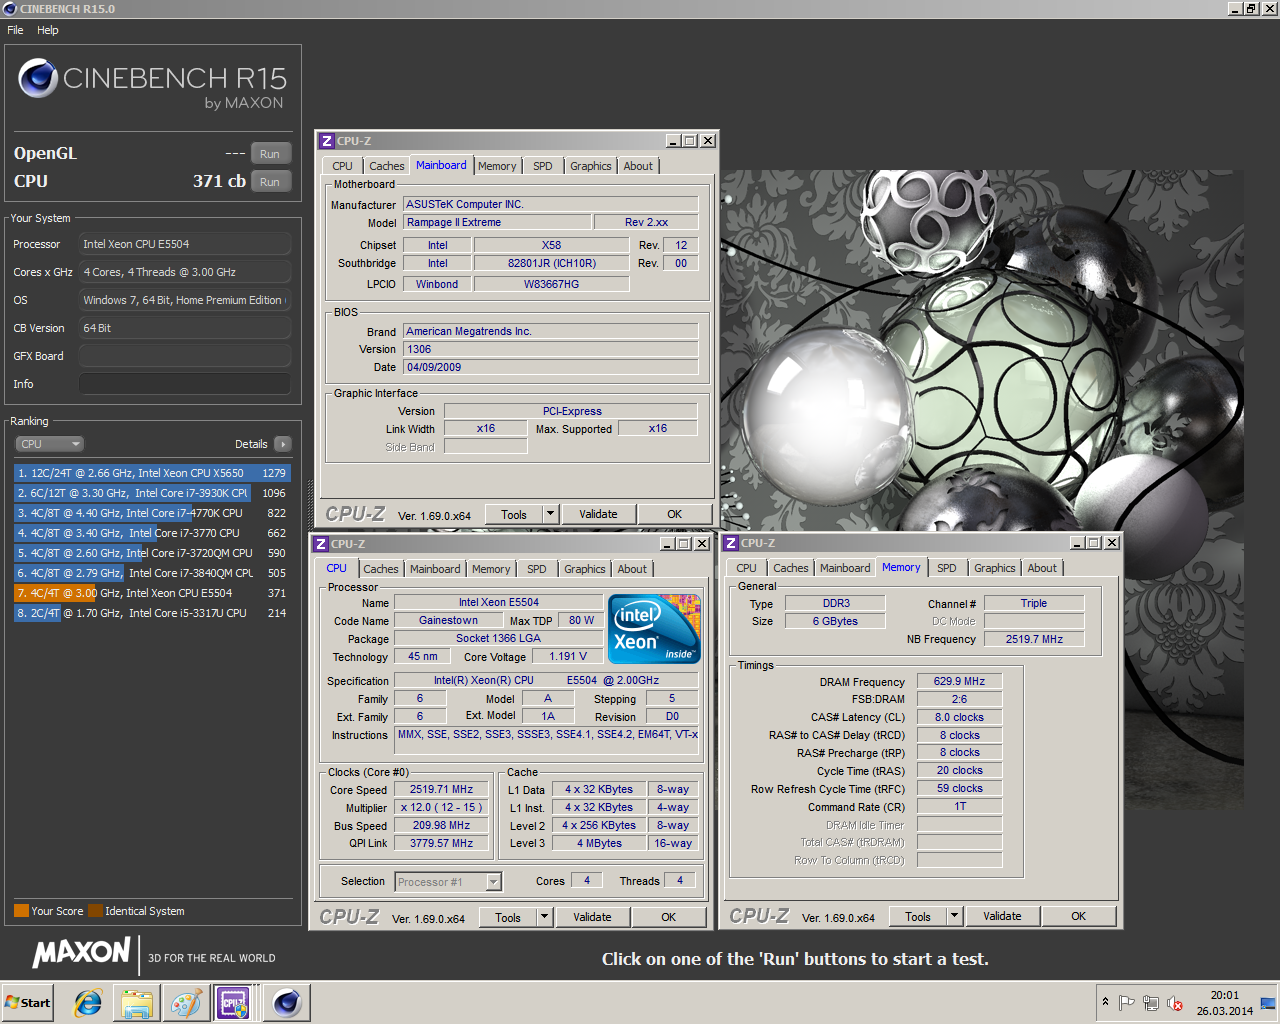Screen dimensions: 1280x1024
Task: Open About tab in the Memory window
Action: click(1042, 568)
